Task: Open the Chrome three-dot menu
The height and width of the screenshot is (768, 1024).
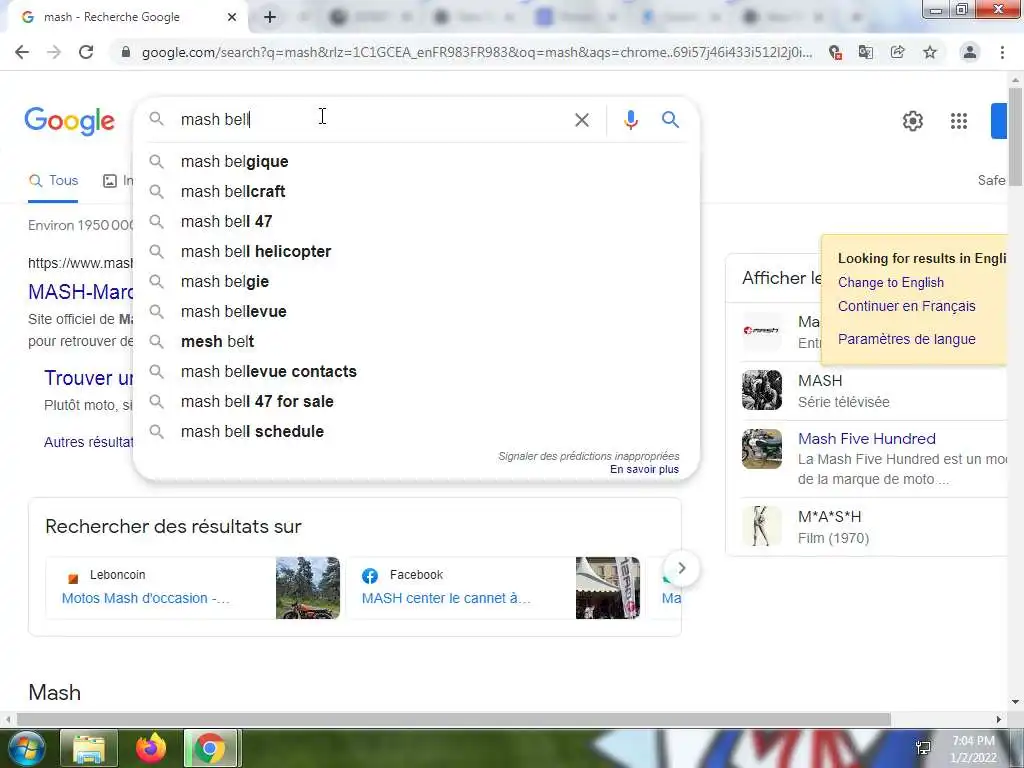Action: pyautogui.click(x=1002, y=52)
